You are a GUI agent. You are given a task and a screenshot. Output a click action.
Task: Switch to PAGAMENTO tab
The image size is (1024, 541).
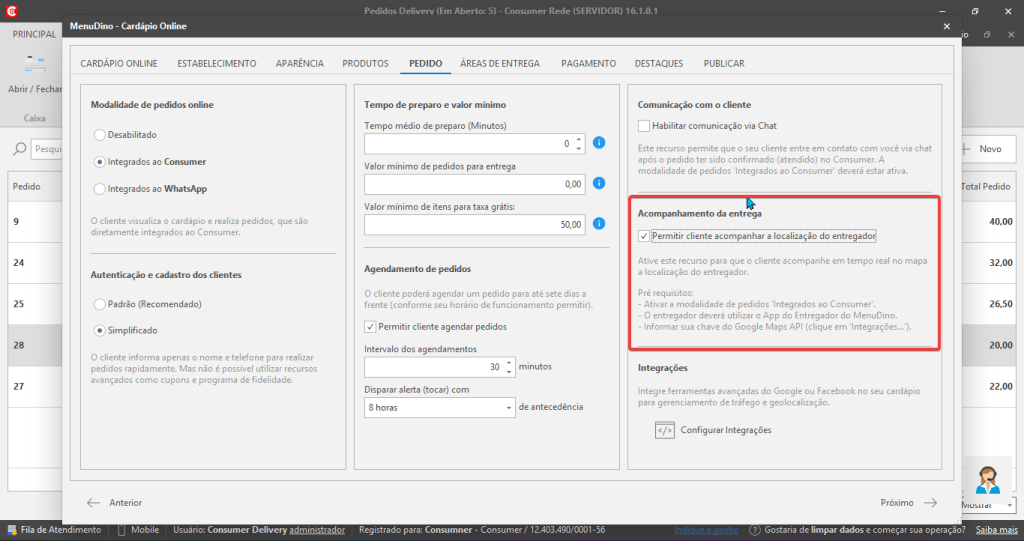588,63
